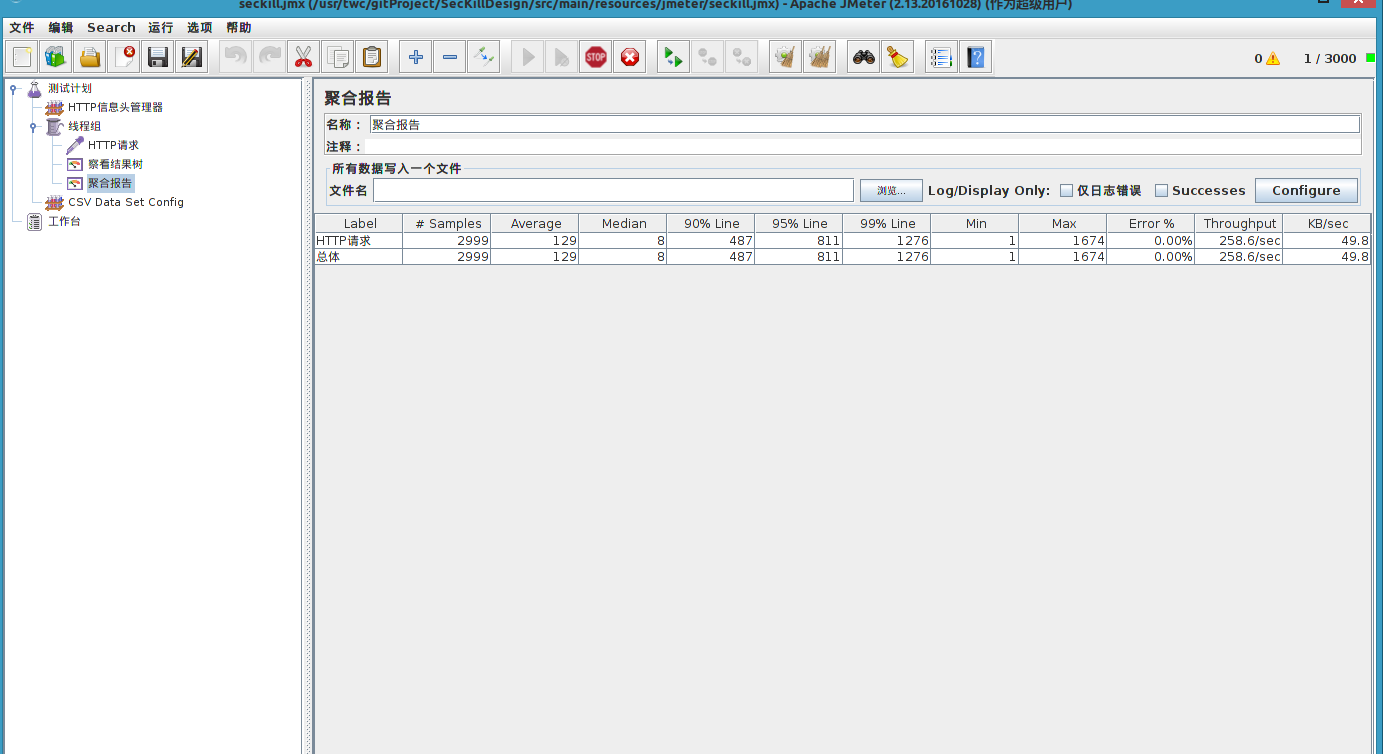Start the test with play icon
This screenshot has width=1383, height=754.
click(x=528, y=57)
